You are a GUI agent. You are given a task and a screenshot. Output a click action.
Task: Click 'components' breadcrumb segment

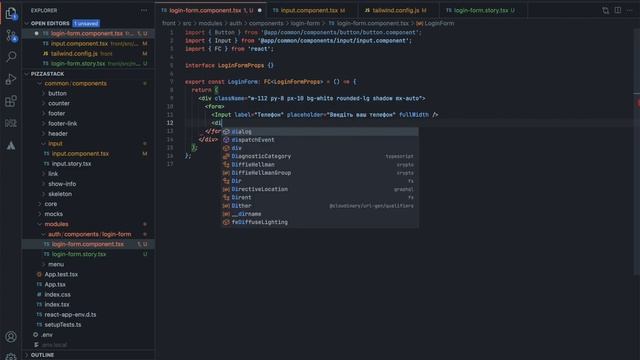tap(266, 23)
